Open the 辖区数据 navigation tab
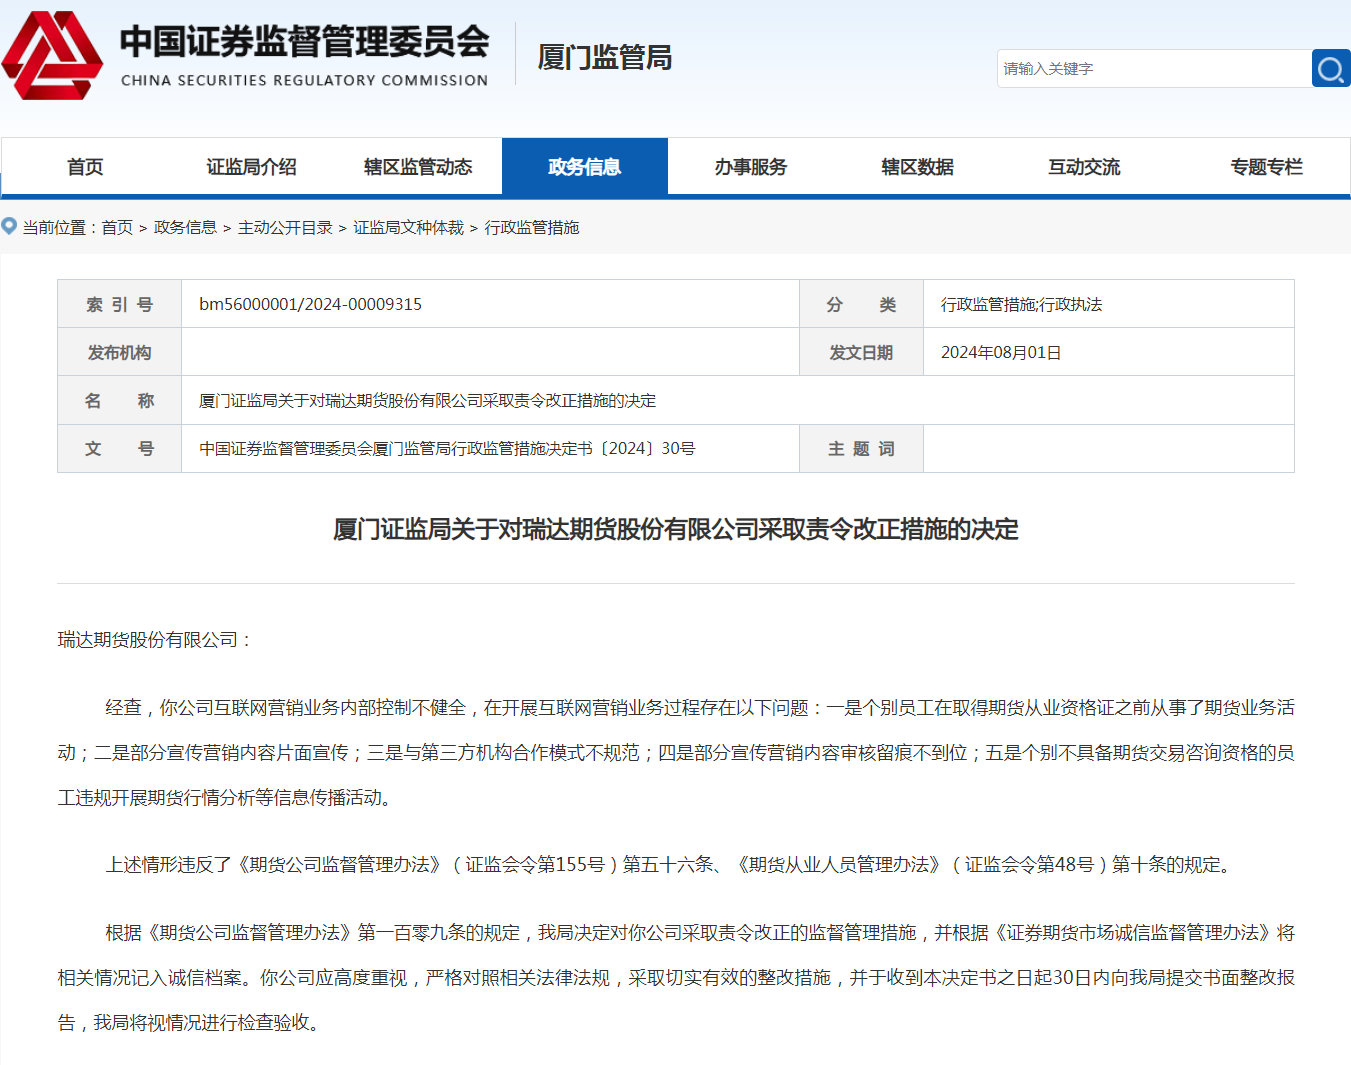 coord(918,167)
